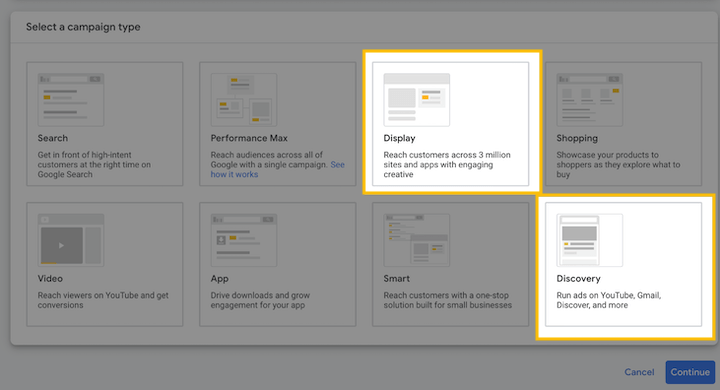720x390 pixels.
Task: Click the Shopping campaign illustration icon
Action: [590, 100]
